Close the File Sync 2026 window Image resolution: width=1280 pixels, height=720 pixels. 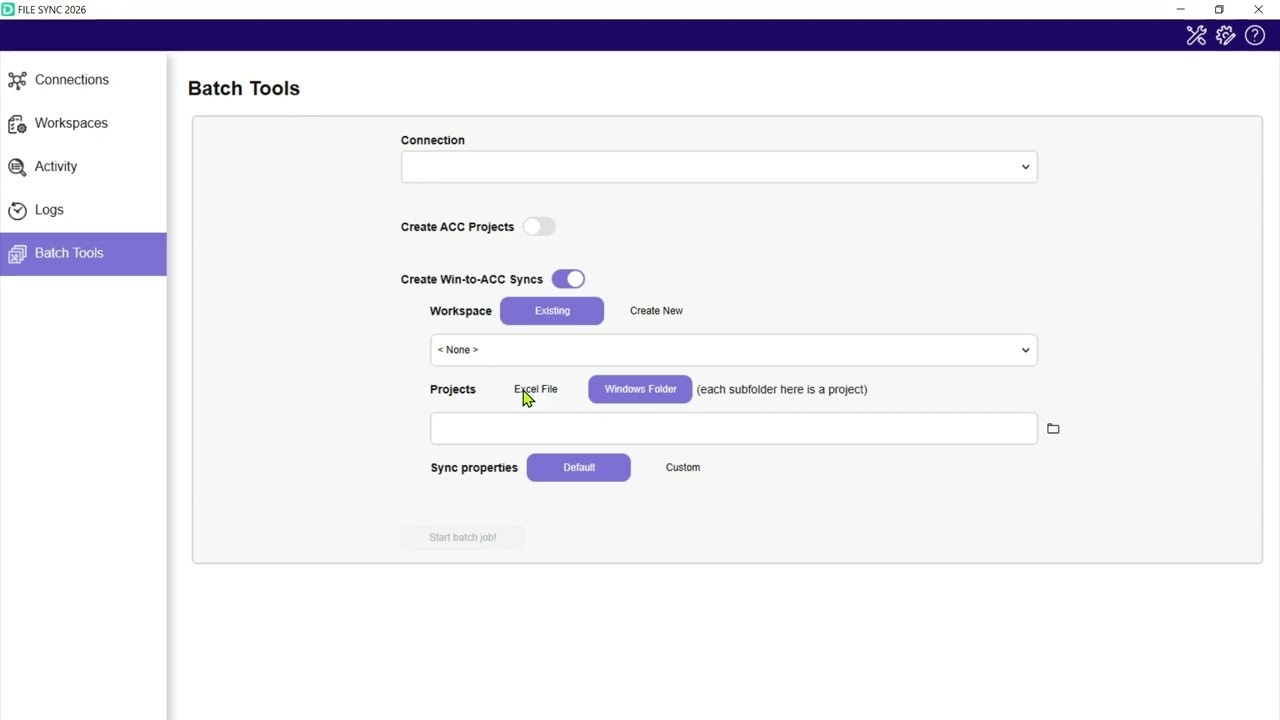(x=1258, y=9)
